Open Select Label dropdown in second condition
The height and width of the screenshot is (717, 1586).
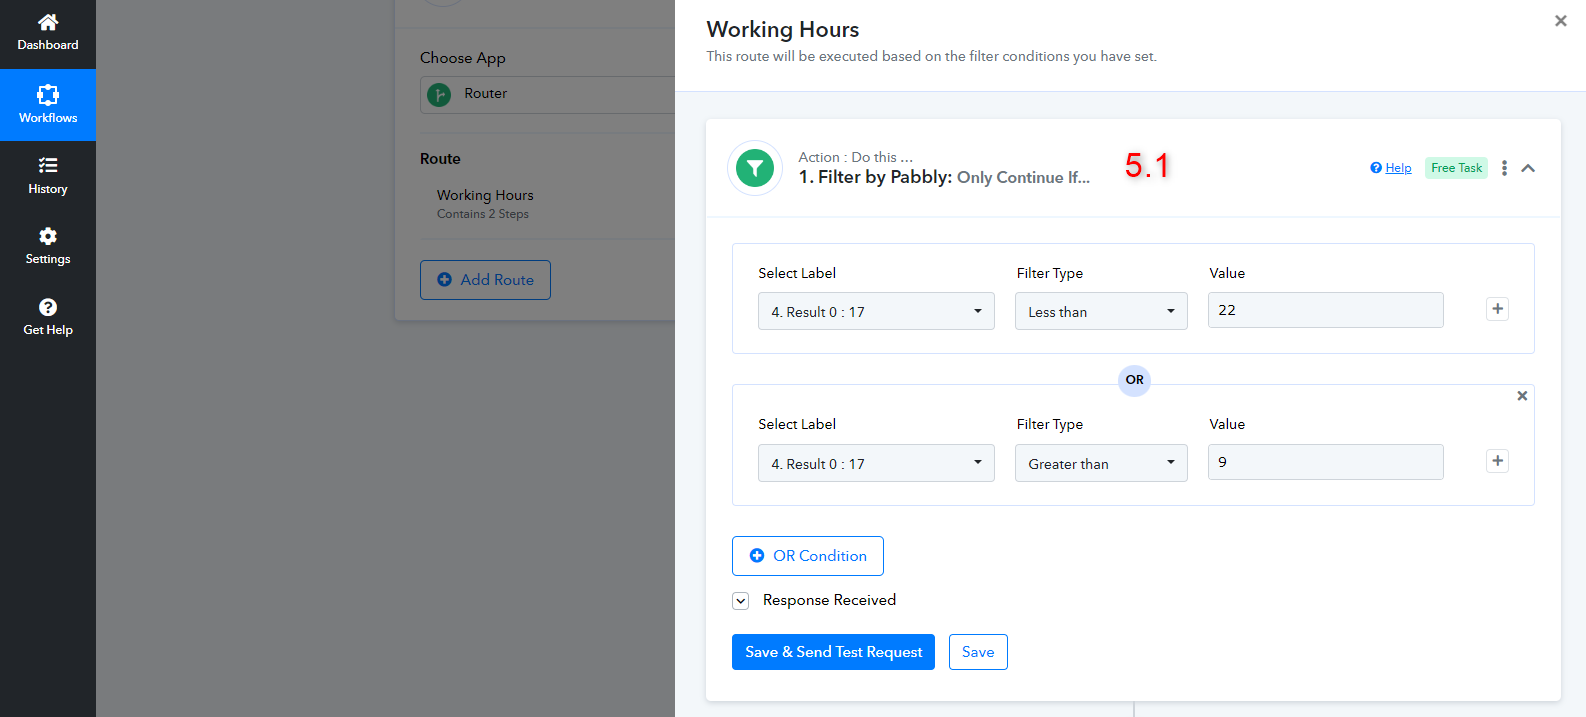(x=876, y=463)
